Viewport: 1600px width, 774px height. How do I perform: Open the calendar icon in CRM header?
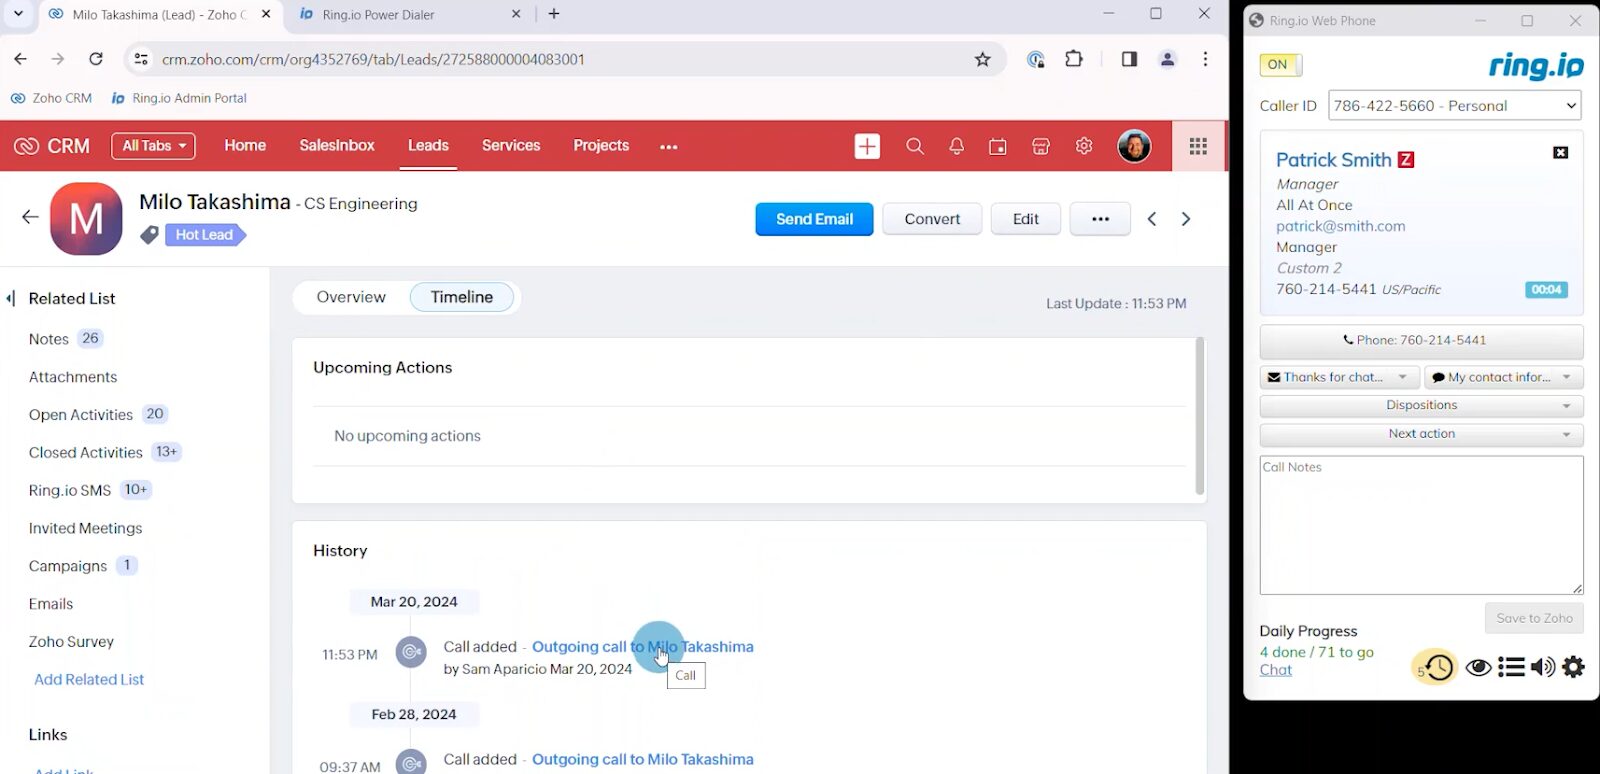pyautogui.click(x=998, y=146)
